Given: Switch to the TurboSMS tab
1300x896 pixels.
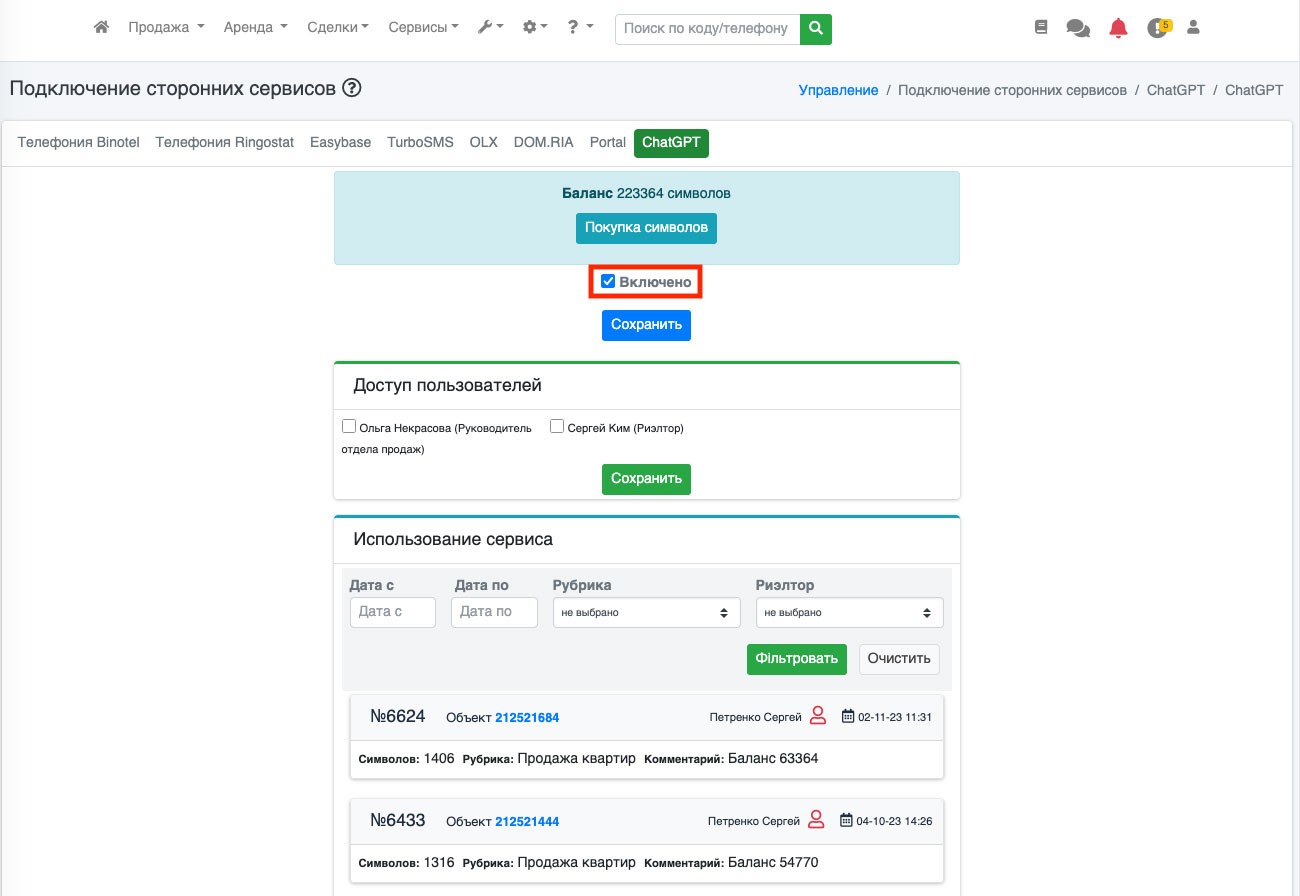Looking at the screenshot, I should [x=420, y=143].
